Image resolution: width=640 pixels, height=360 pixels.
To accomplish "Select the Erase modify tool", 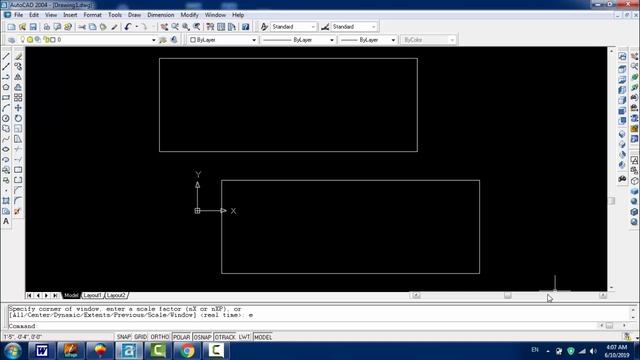I will [18, 56].
